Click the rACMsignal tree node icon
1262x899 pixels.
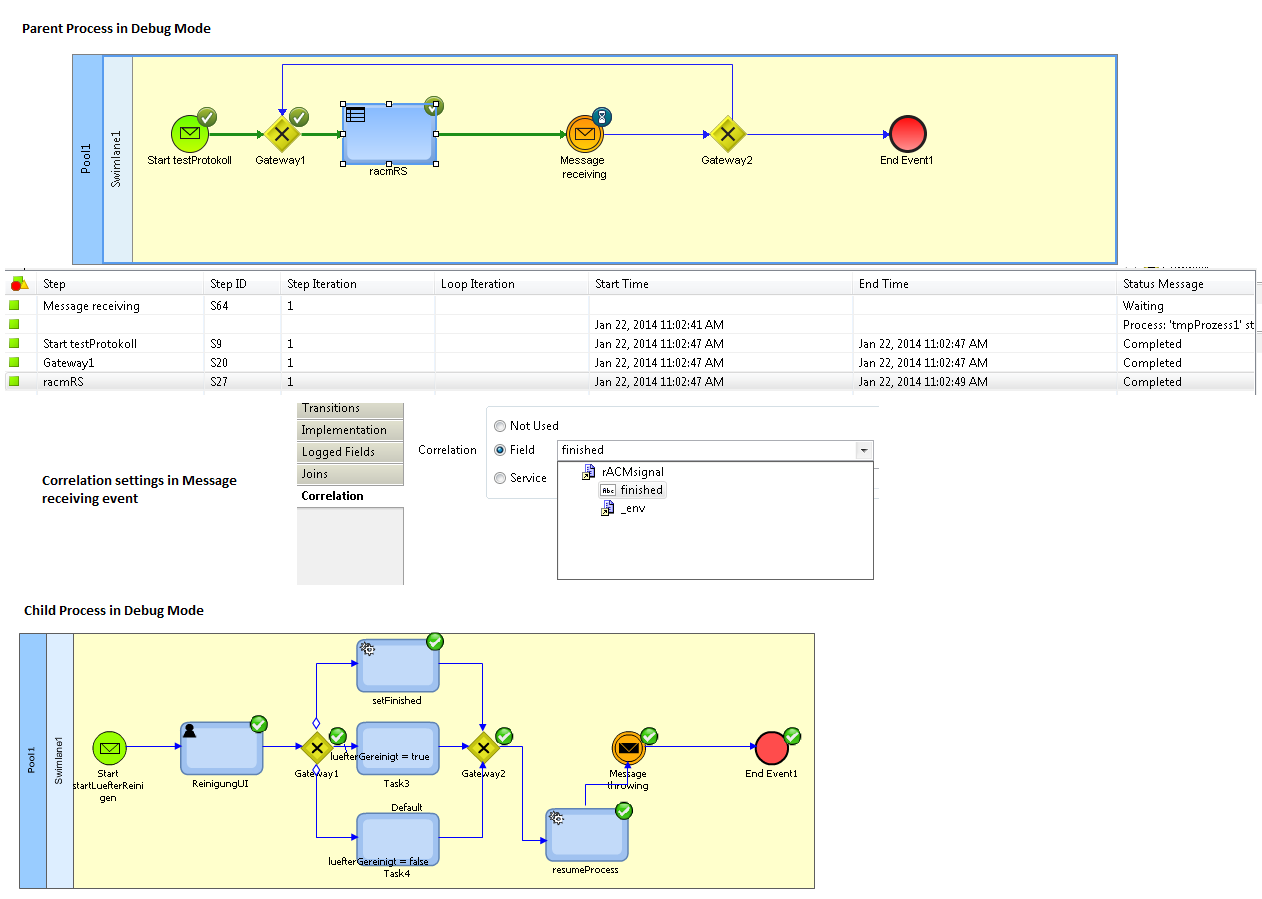point(590,472)
